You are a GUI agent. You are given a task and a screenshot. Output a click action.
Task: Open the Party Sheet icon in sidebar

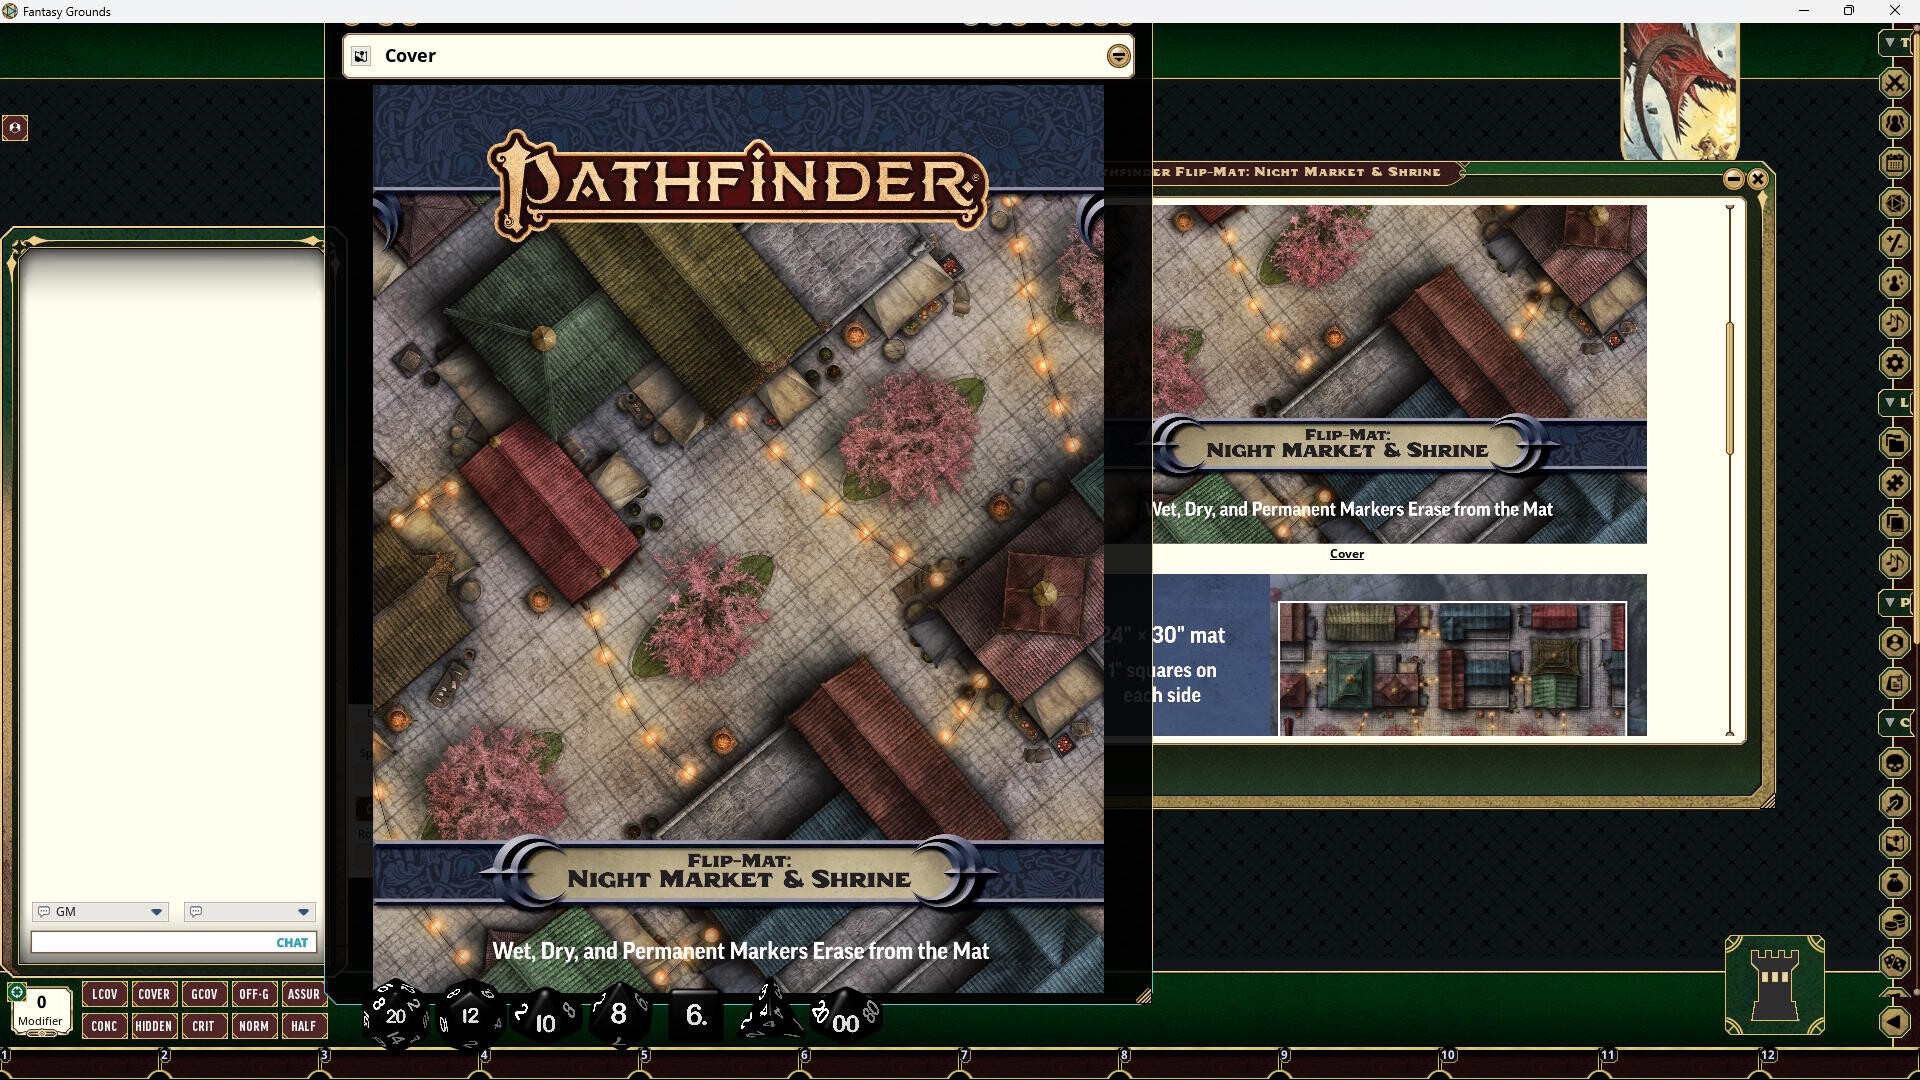click(1895, 123)
